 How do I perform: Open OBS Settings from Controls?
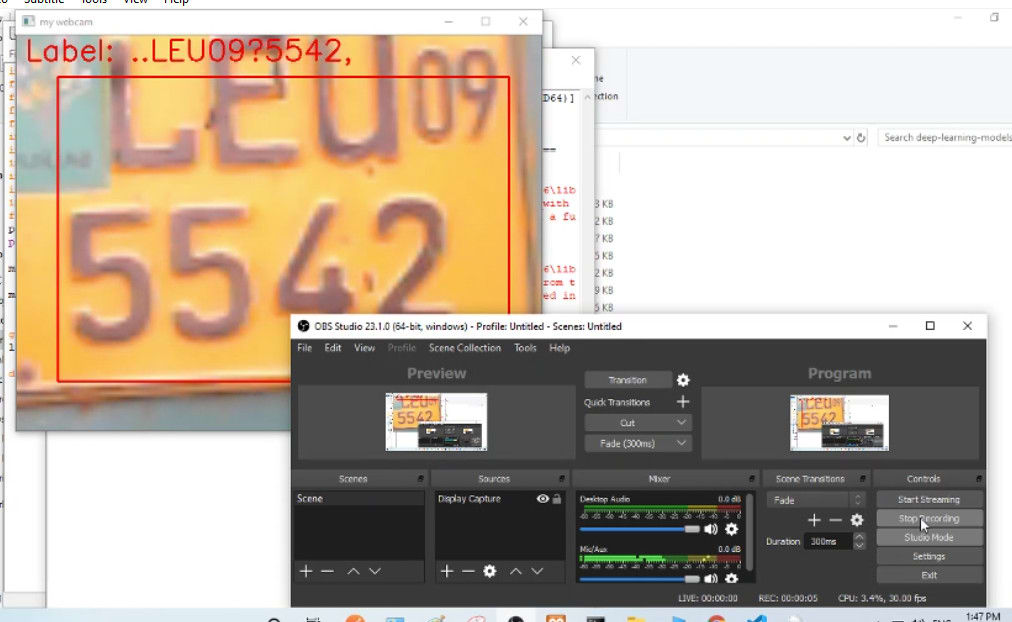pyautogui.click(x=929, y=556)
